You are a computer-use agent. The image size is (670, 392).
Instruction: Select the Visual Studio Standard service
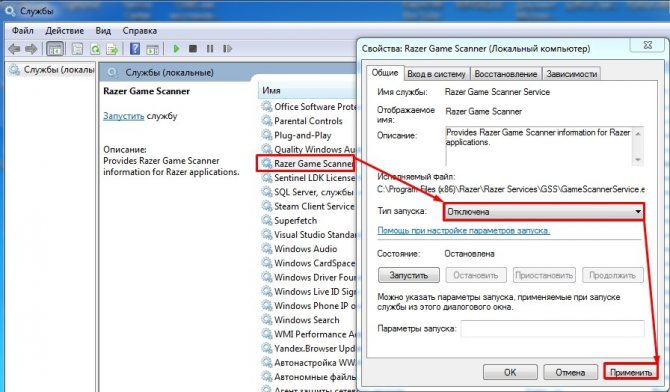click(309, 235)
